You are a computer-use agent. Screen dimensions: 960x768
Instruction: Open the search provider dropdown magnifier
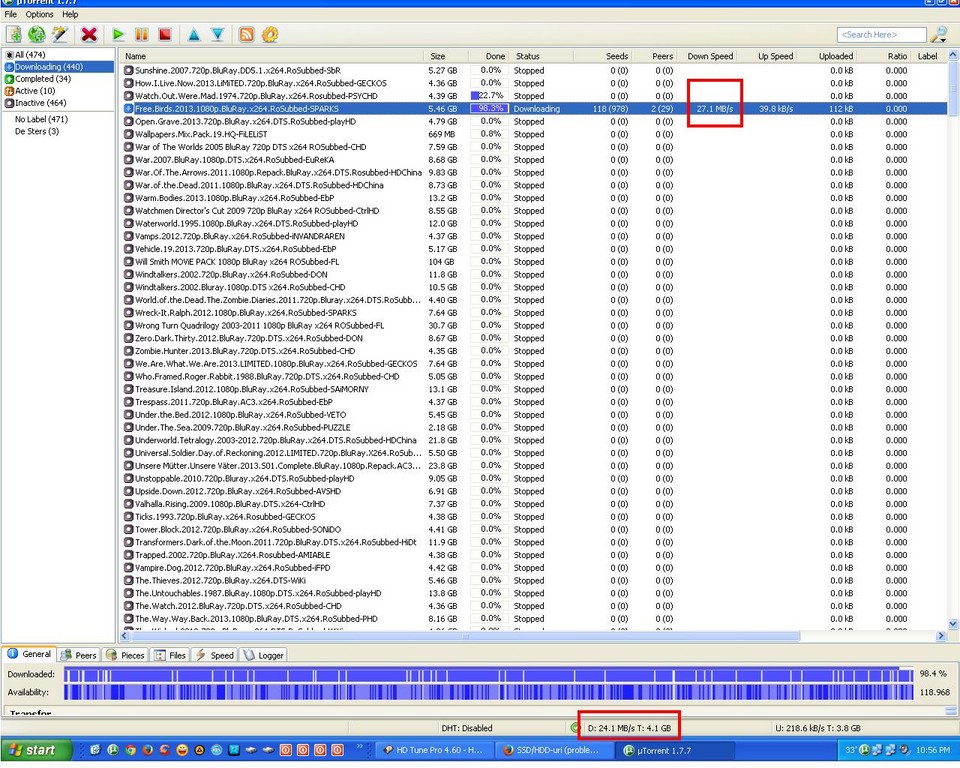(939, 35)
